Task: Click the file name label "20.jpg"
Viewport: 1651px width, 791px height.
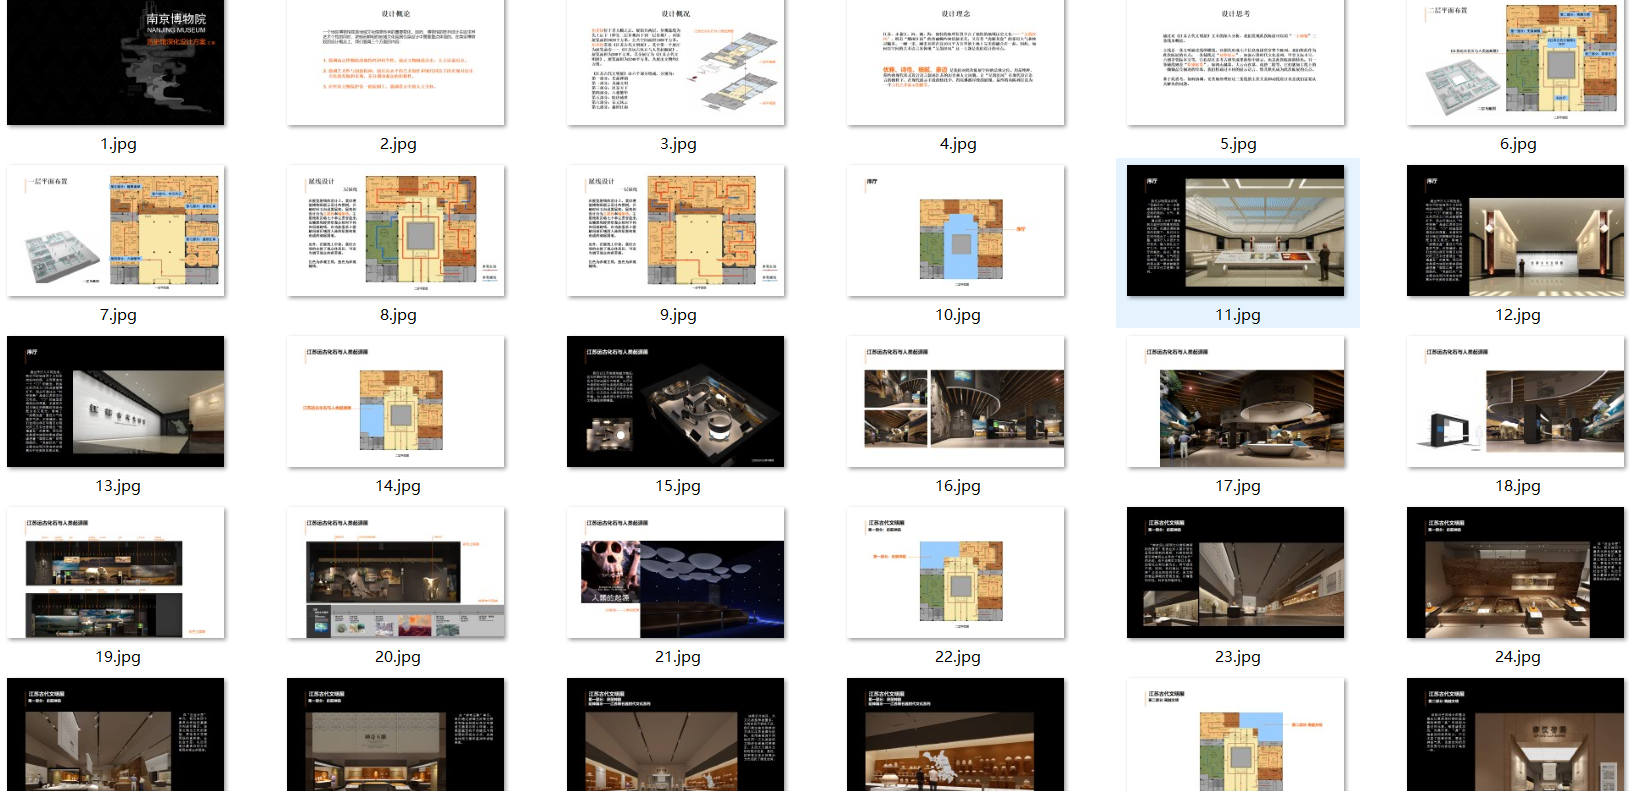Action: pos(398,657)
